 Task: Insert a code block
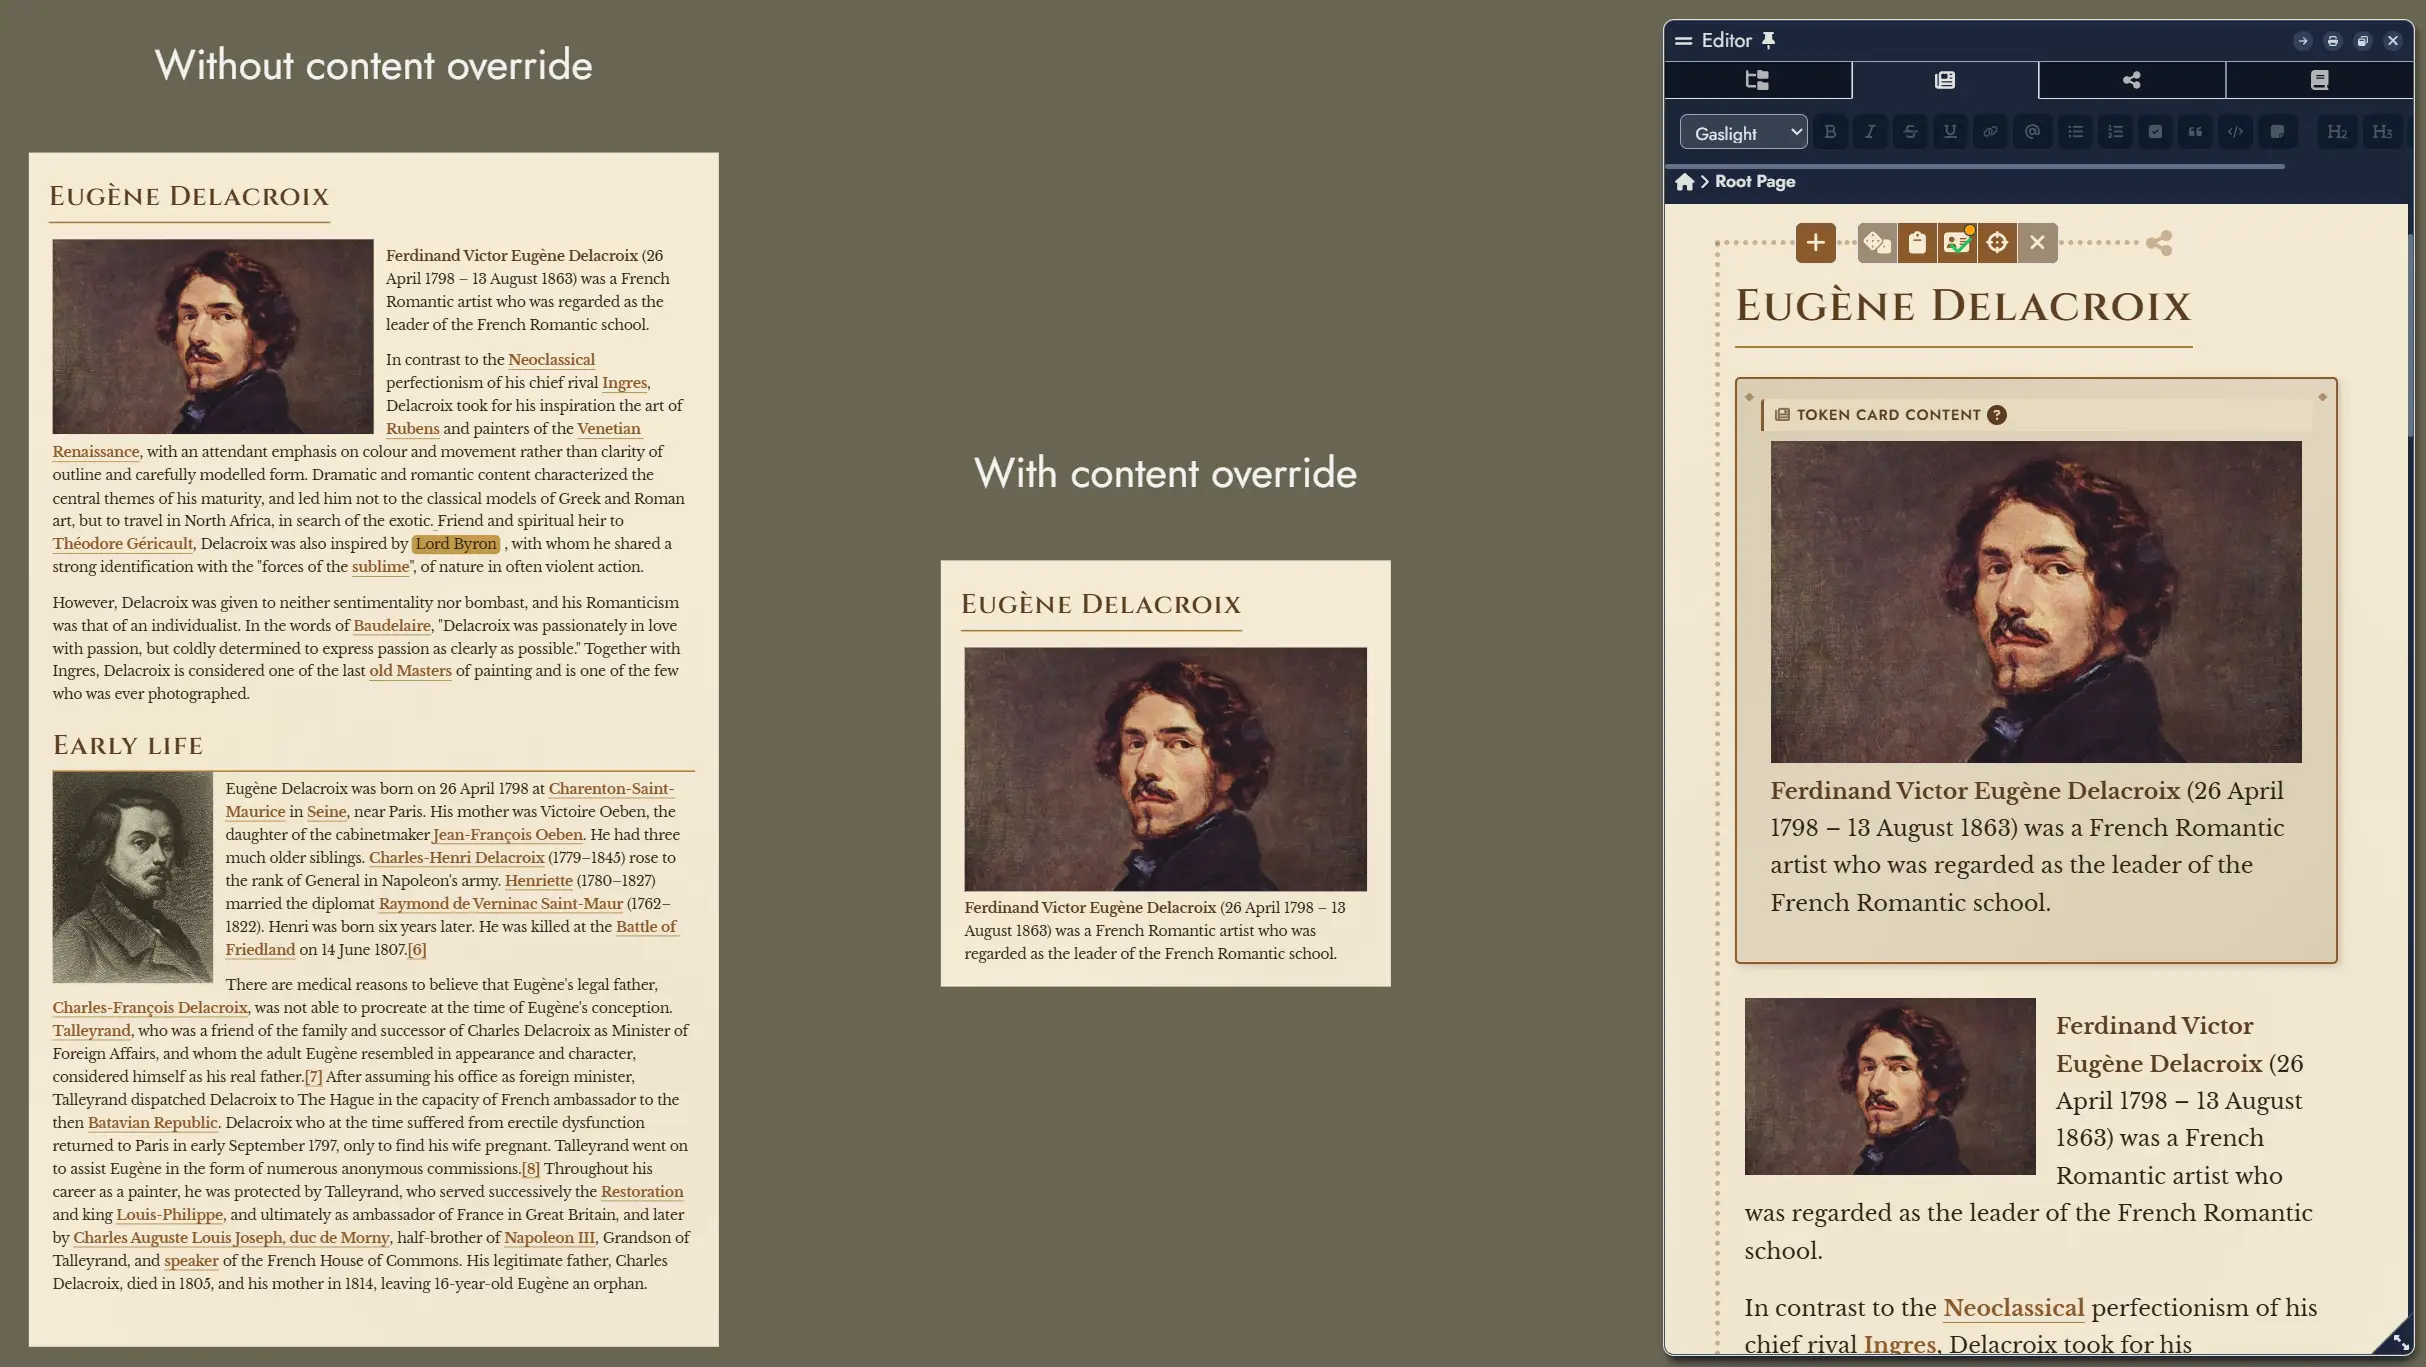pyautogui.click(x=2236, y=131)
